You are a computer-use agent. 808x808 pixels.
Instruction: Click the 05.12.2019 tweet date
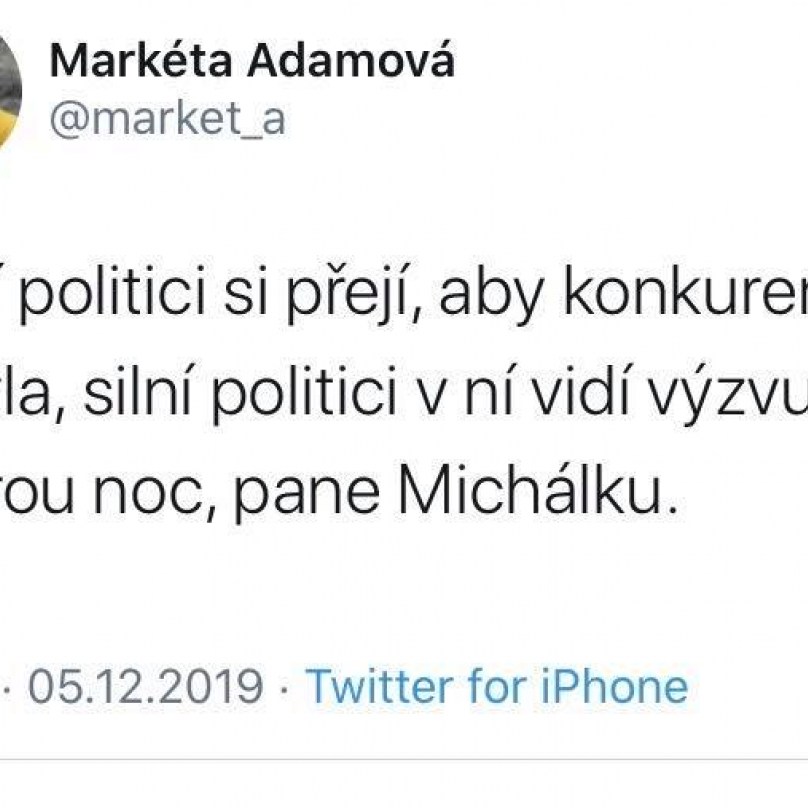146,686
